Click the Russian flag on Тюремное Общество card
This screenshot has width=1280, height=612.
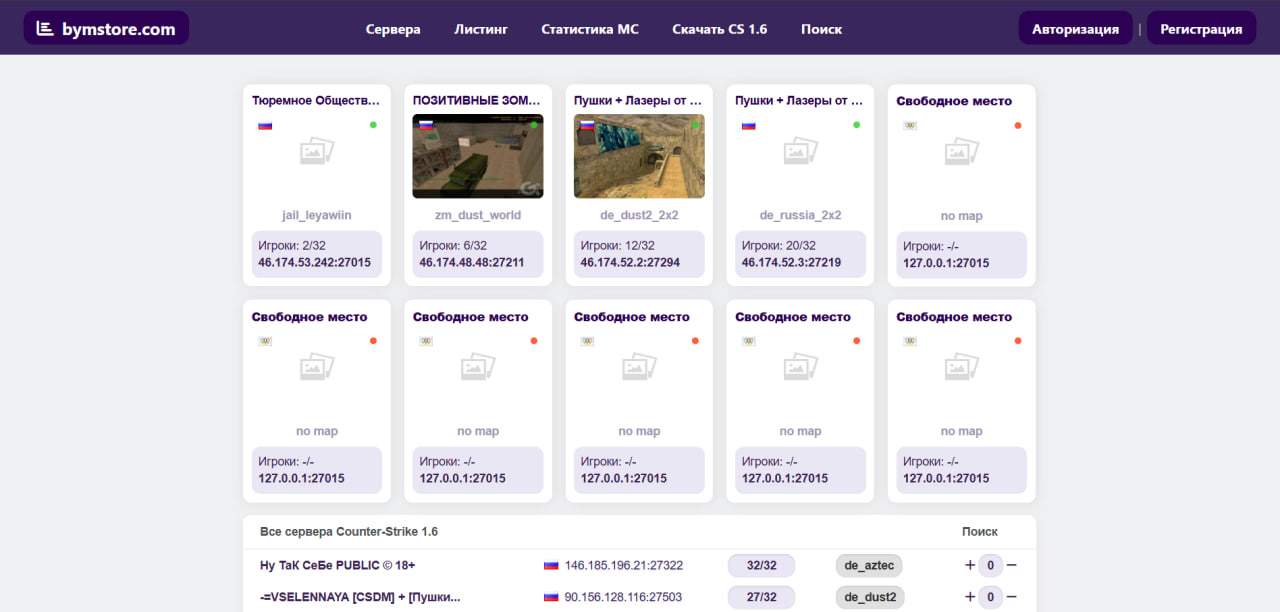[x=265, y=126]
